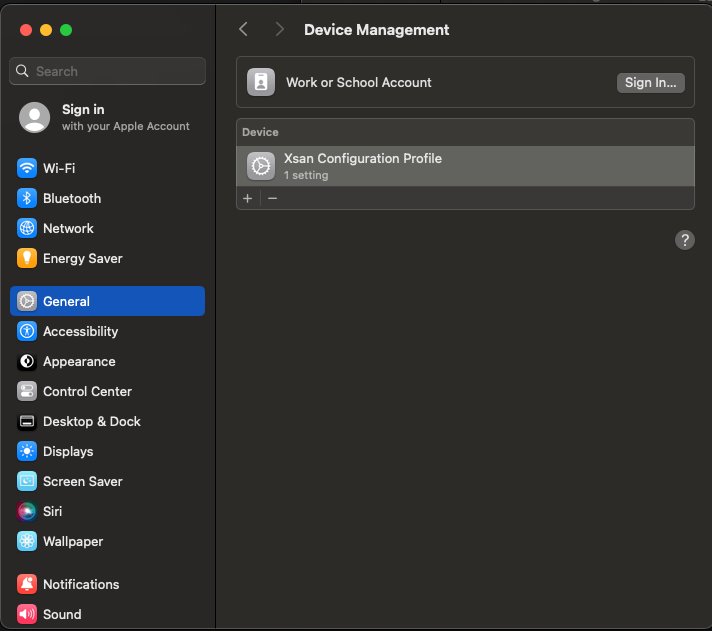Click the Siri icon
The image size is (712, 631).
[x=27, y=511]
